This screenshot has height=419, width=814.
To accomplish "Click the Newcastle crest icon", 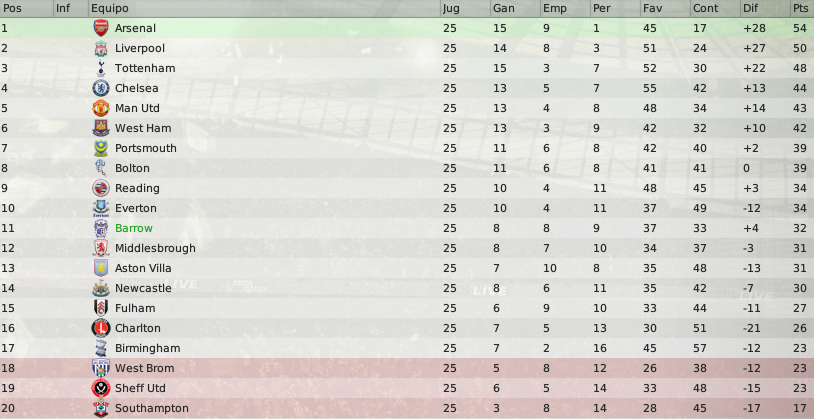I will (x=101, y=288).
